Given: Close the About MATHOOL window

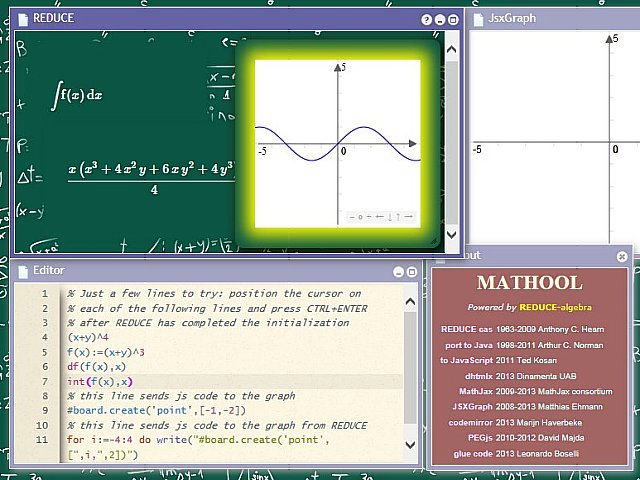Looking at the screenshot, I should [622, 256].
